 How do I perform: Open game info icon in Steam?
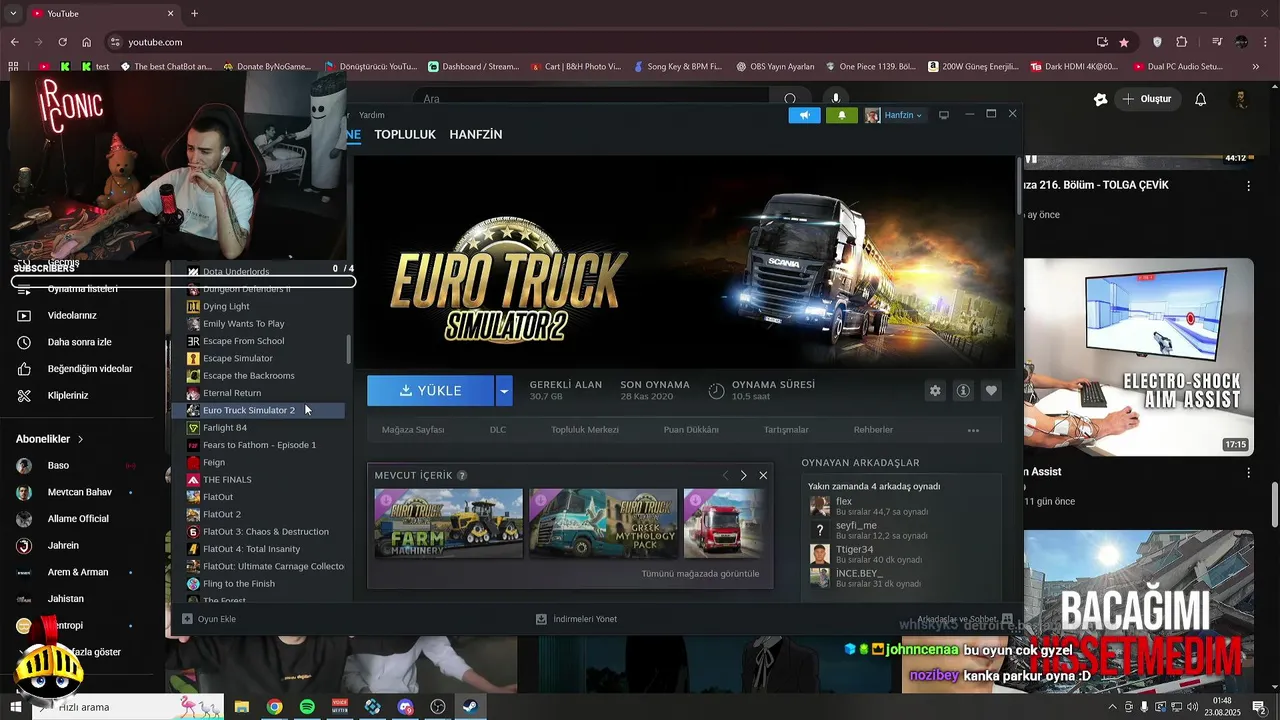(963, 391)
